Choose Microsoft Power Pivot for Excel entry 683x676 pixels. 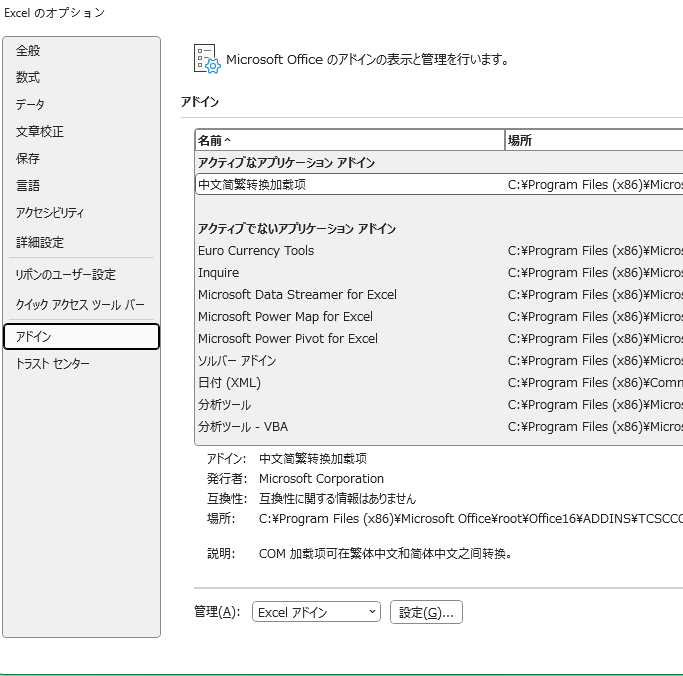pos(288,339)
